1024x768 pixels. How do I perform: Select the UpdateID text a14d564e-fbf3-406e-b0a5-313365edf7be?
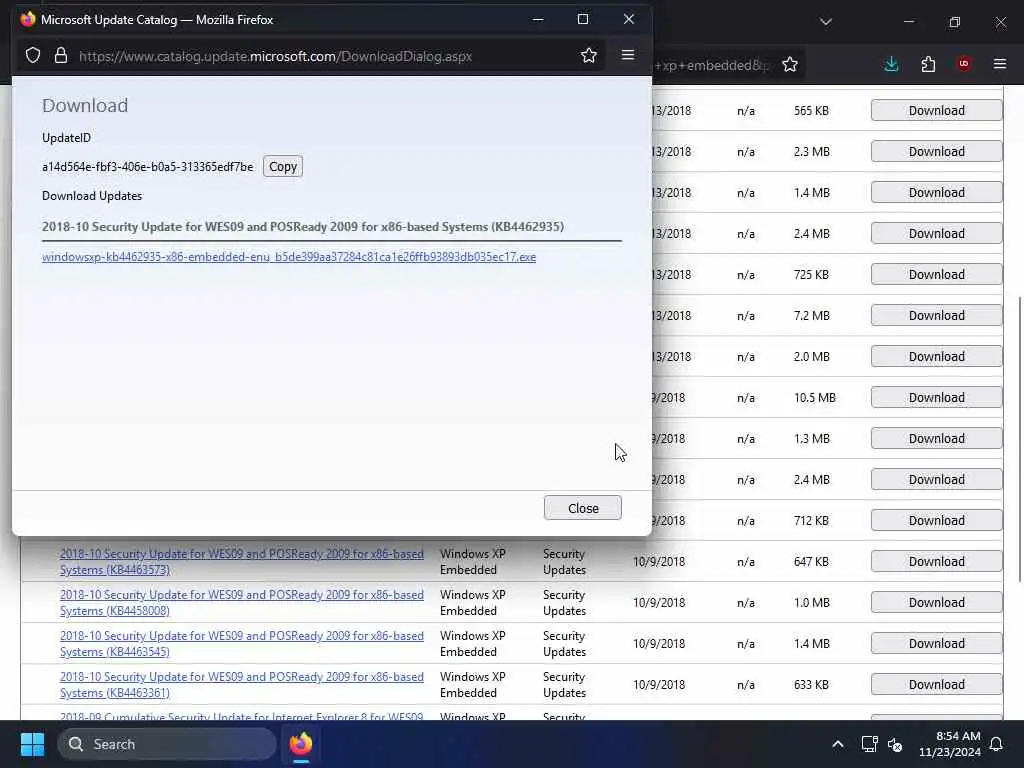click(x=148, y=167)
